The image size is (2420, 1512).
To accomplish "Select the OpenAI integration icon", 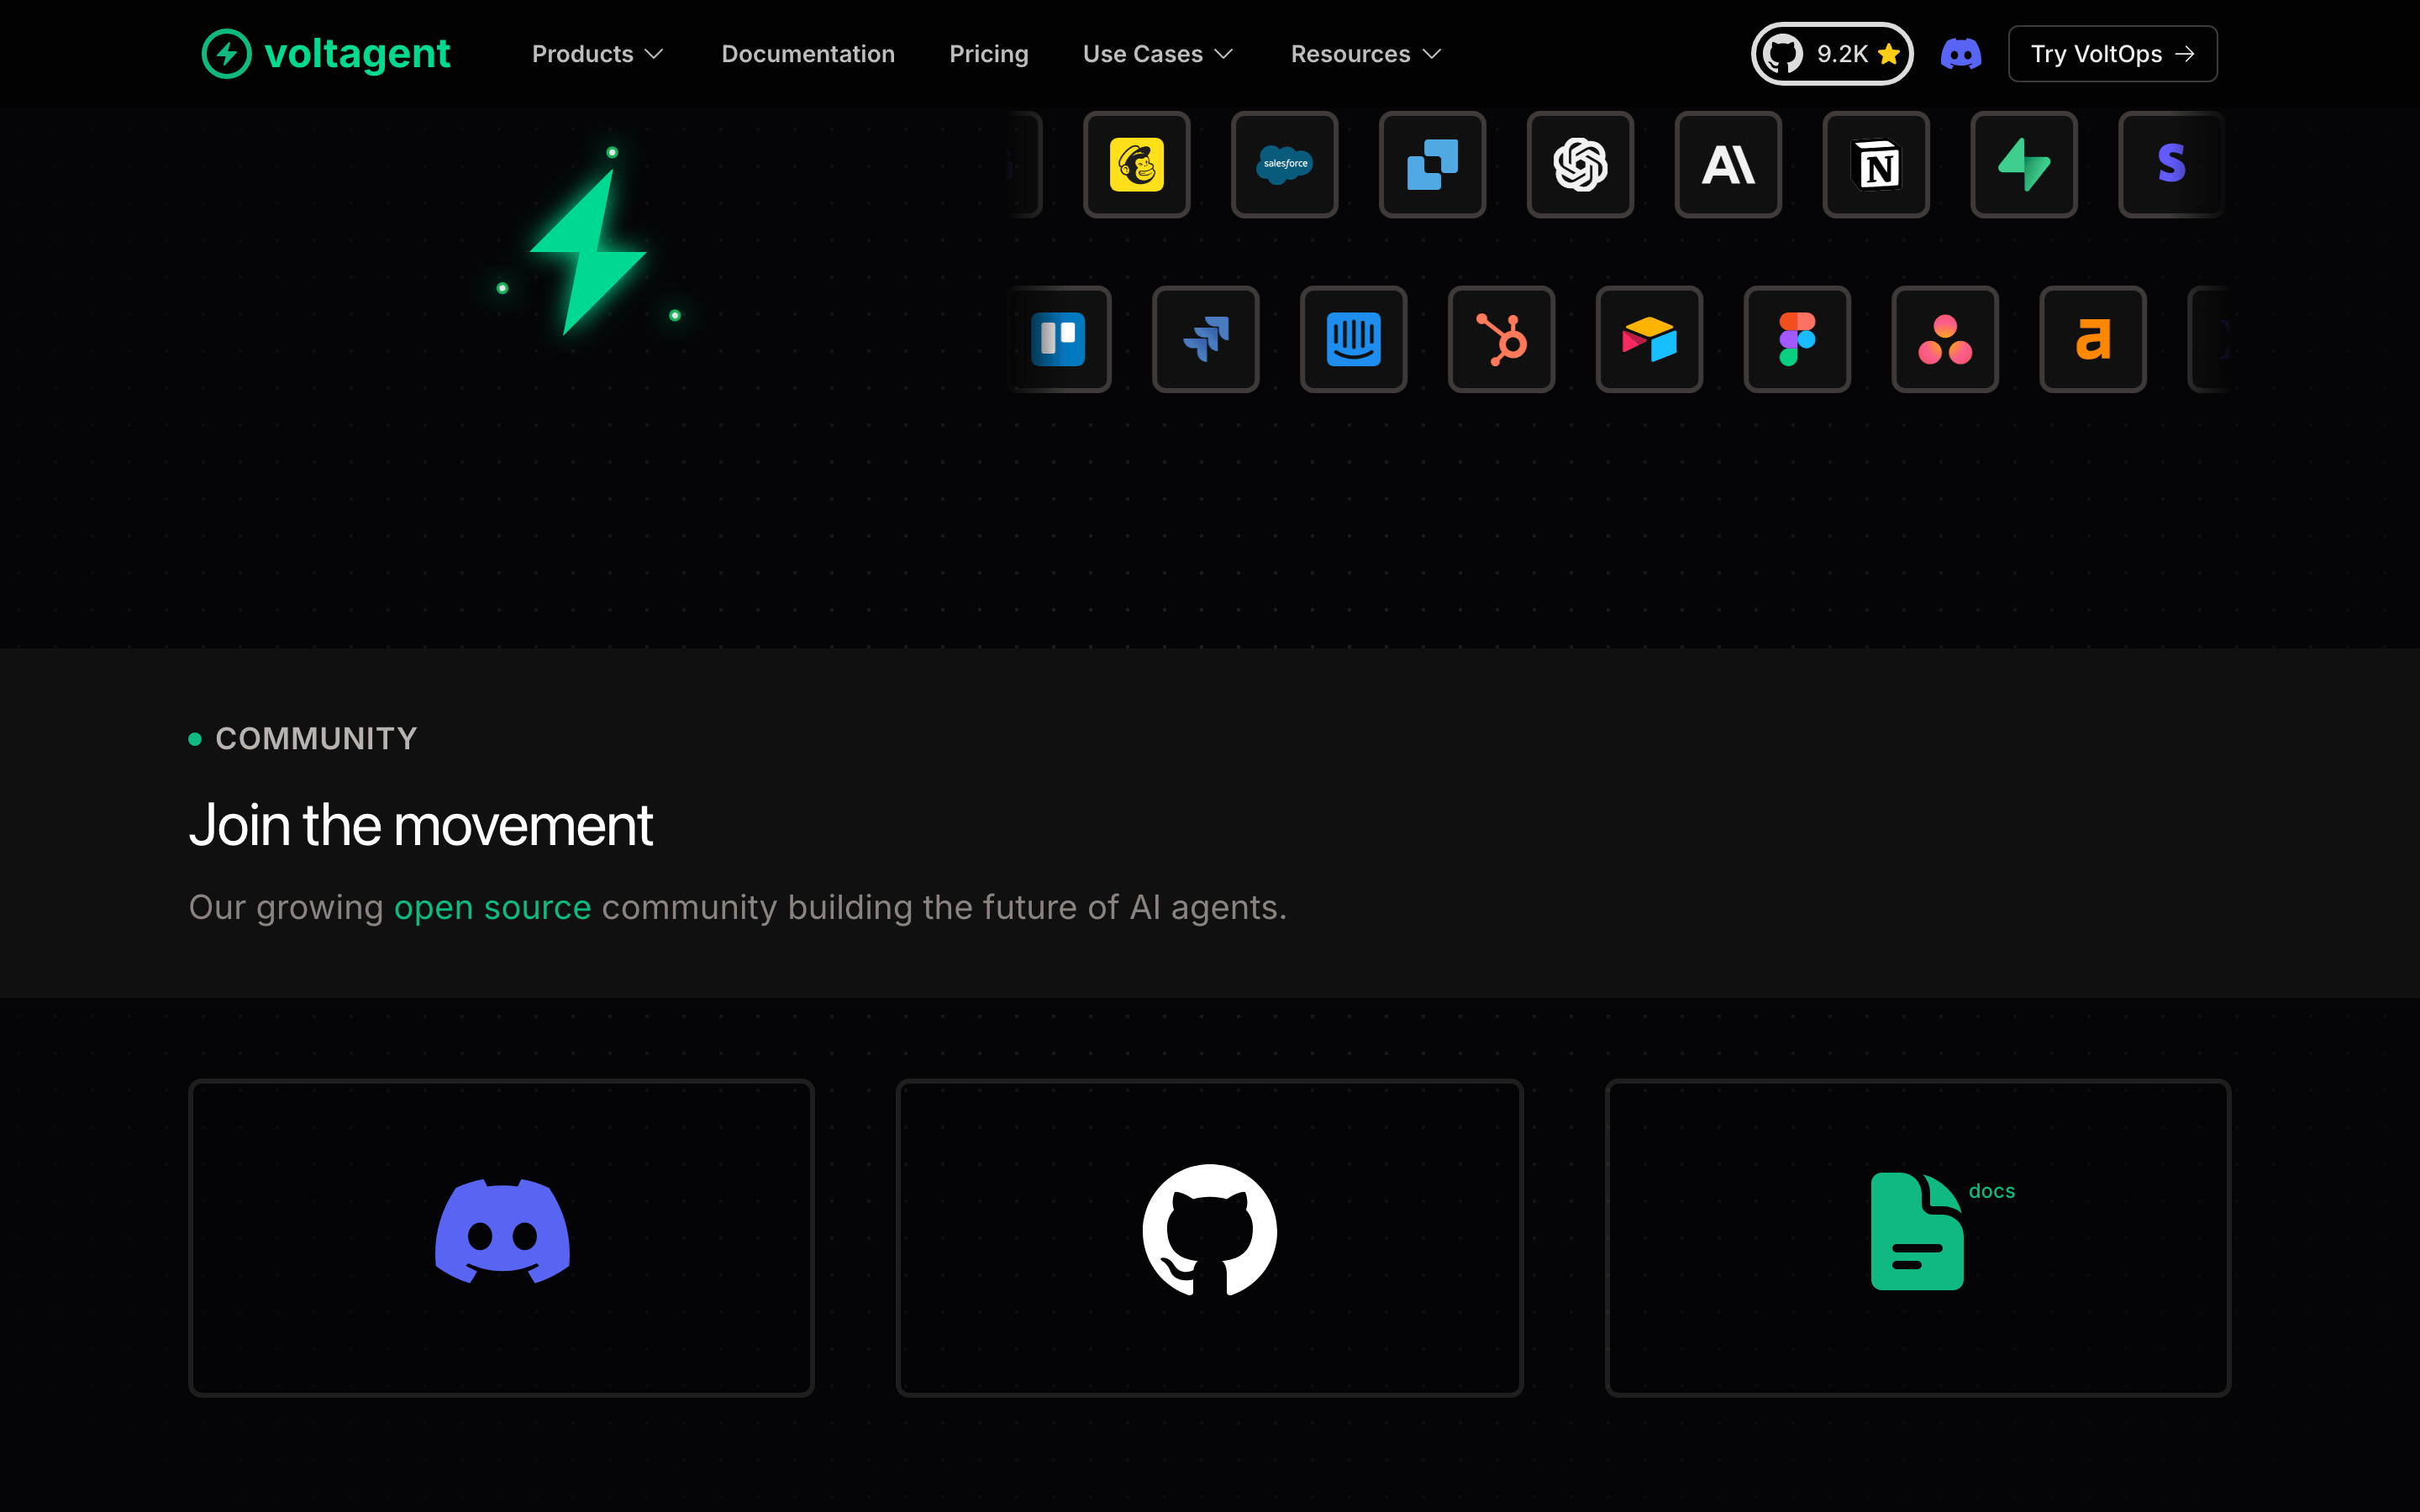I will point(1580,164).
